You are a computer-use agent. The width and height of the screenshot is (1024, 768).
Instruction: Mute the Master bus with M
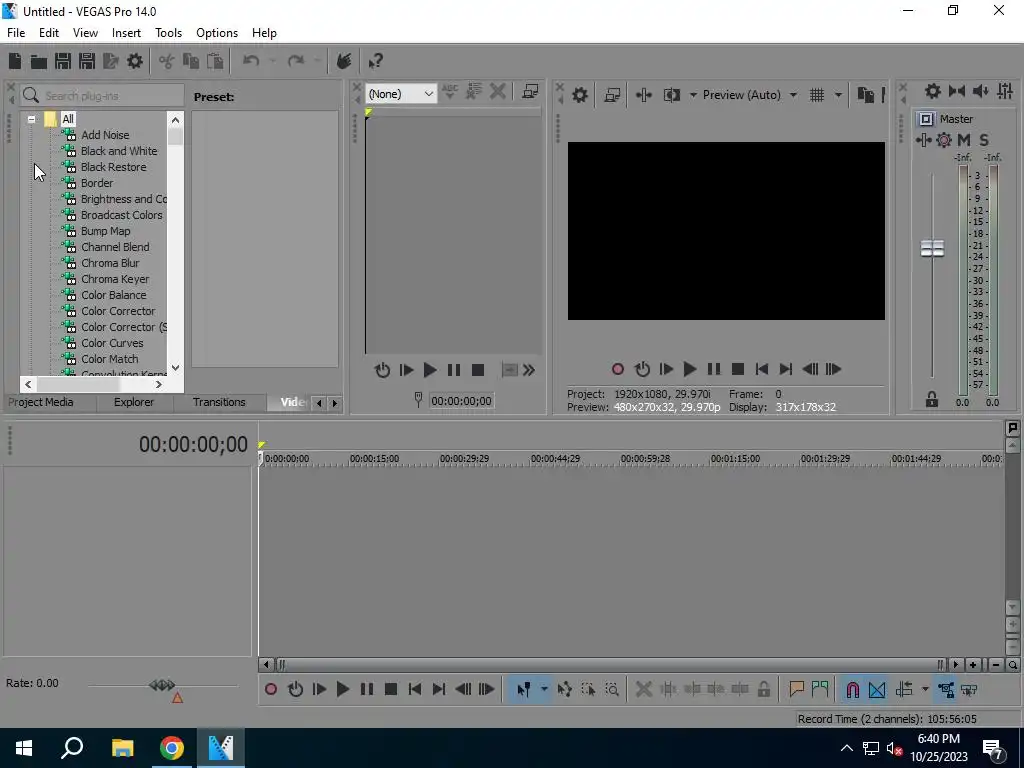point(964,140)
